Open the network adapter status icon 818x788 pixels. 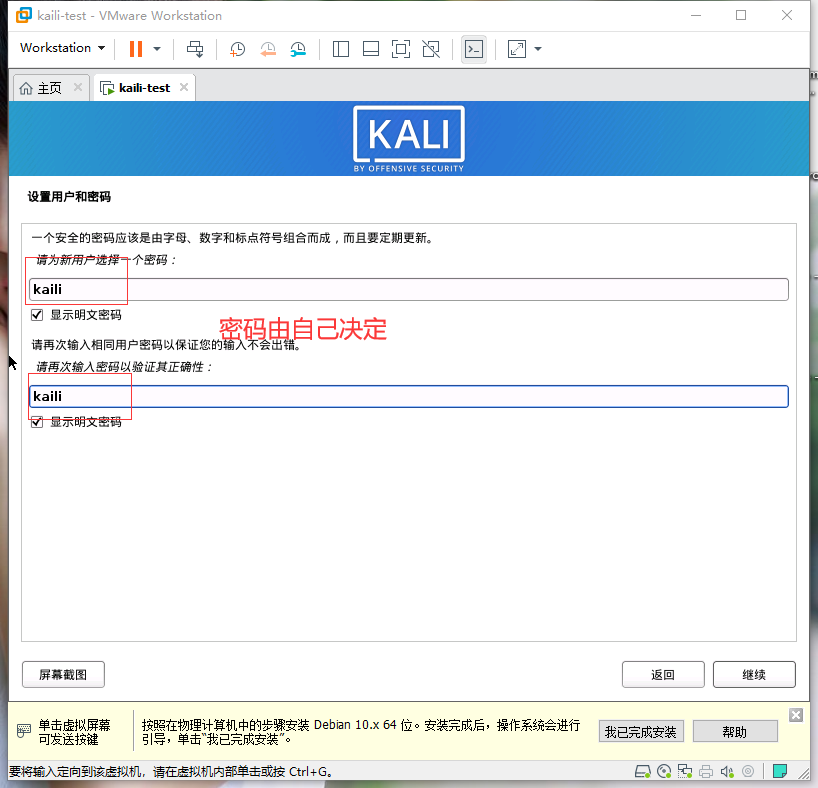pos(684,771)
